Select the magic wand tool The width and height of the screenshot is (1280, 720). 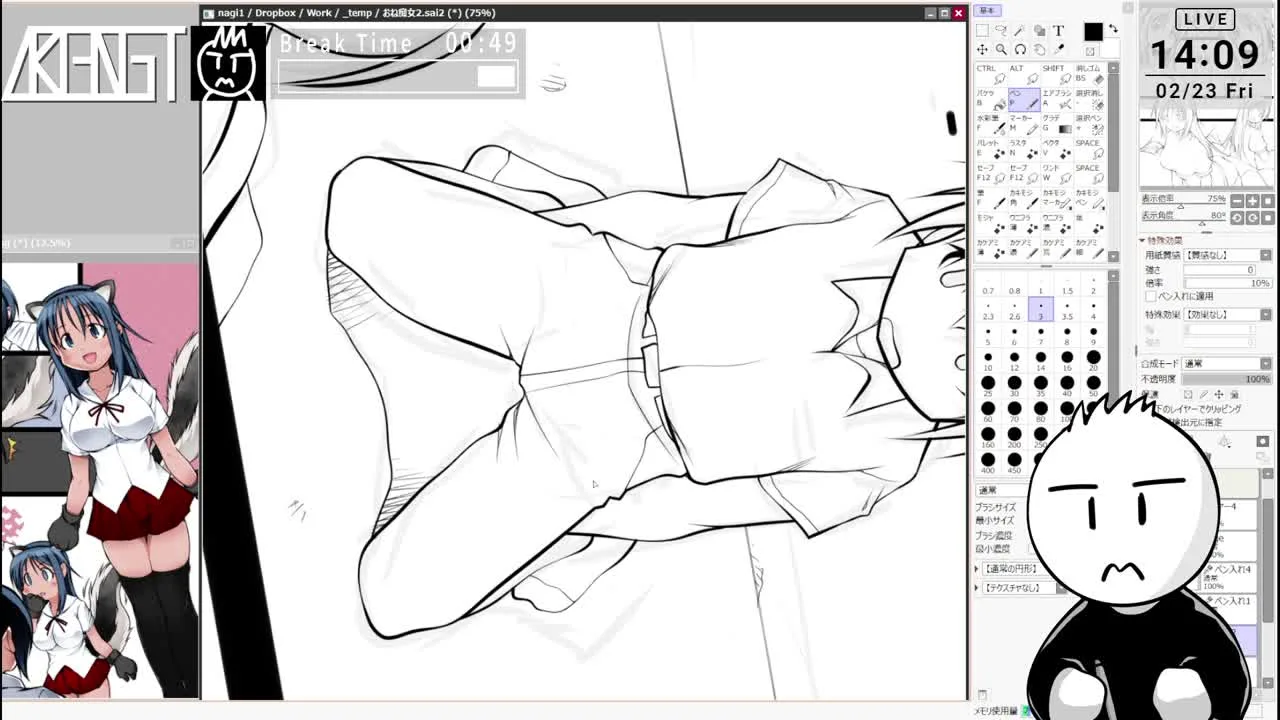pos(1020,31)
